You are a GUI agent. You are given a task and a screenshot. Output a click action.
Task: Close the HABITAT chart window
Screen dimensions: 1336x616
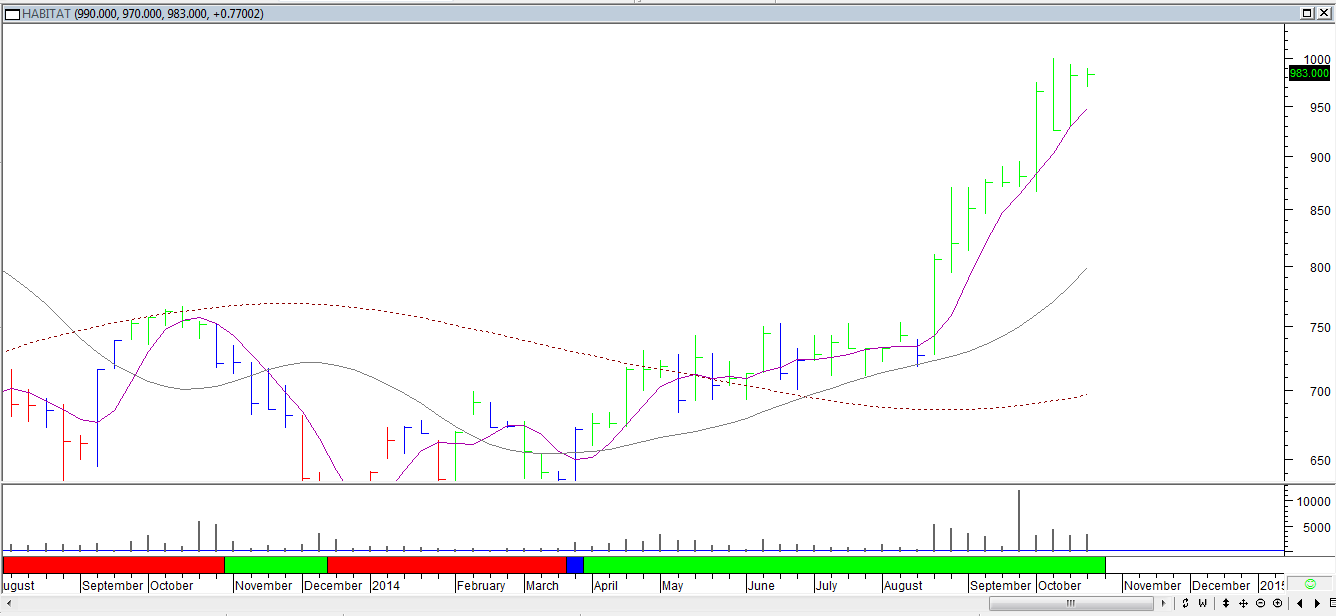(x=1324, y=13)
